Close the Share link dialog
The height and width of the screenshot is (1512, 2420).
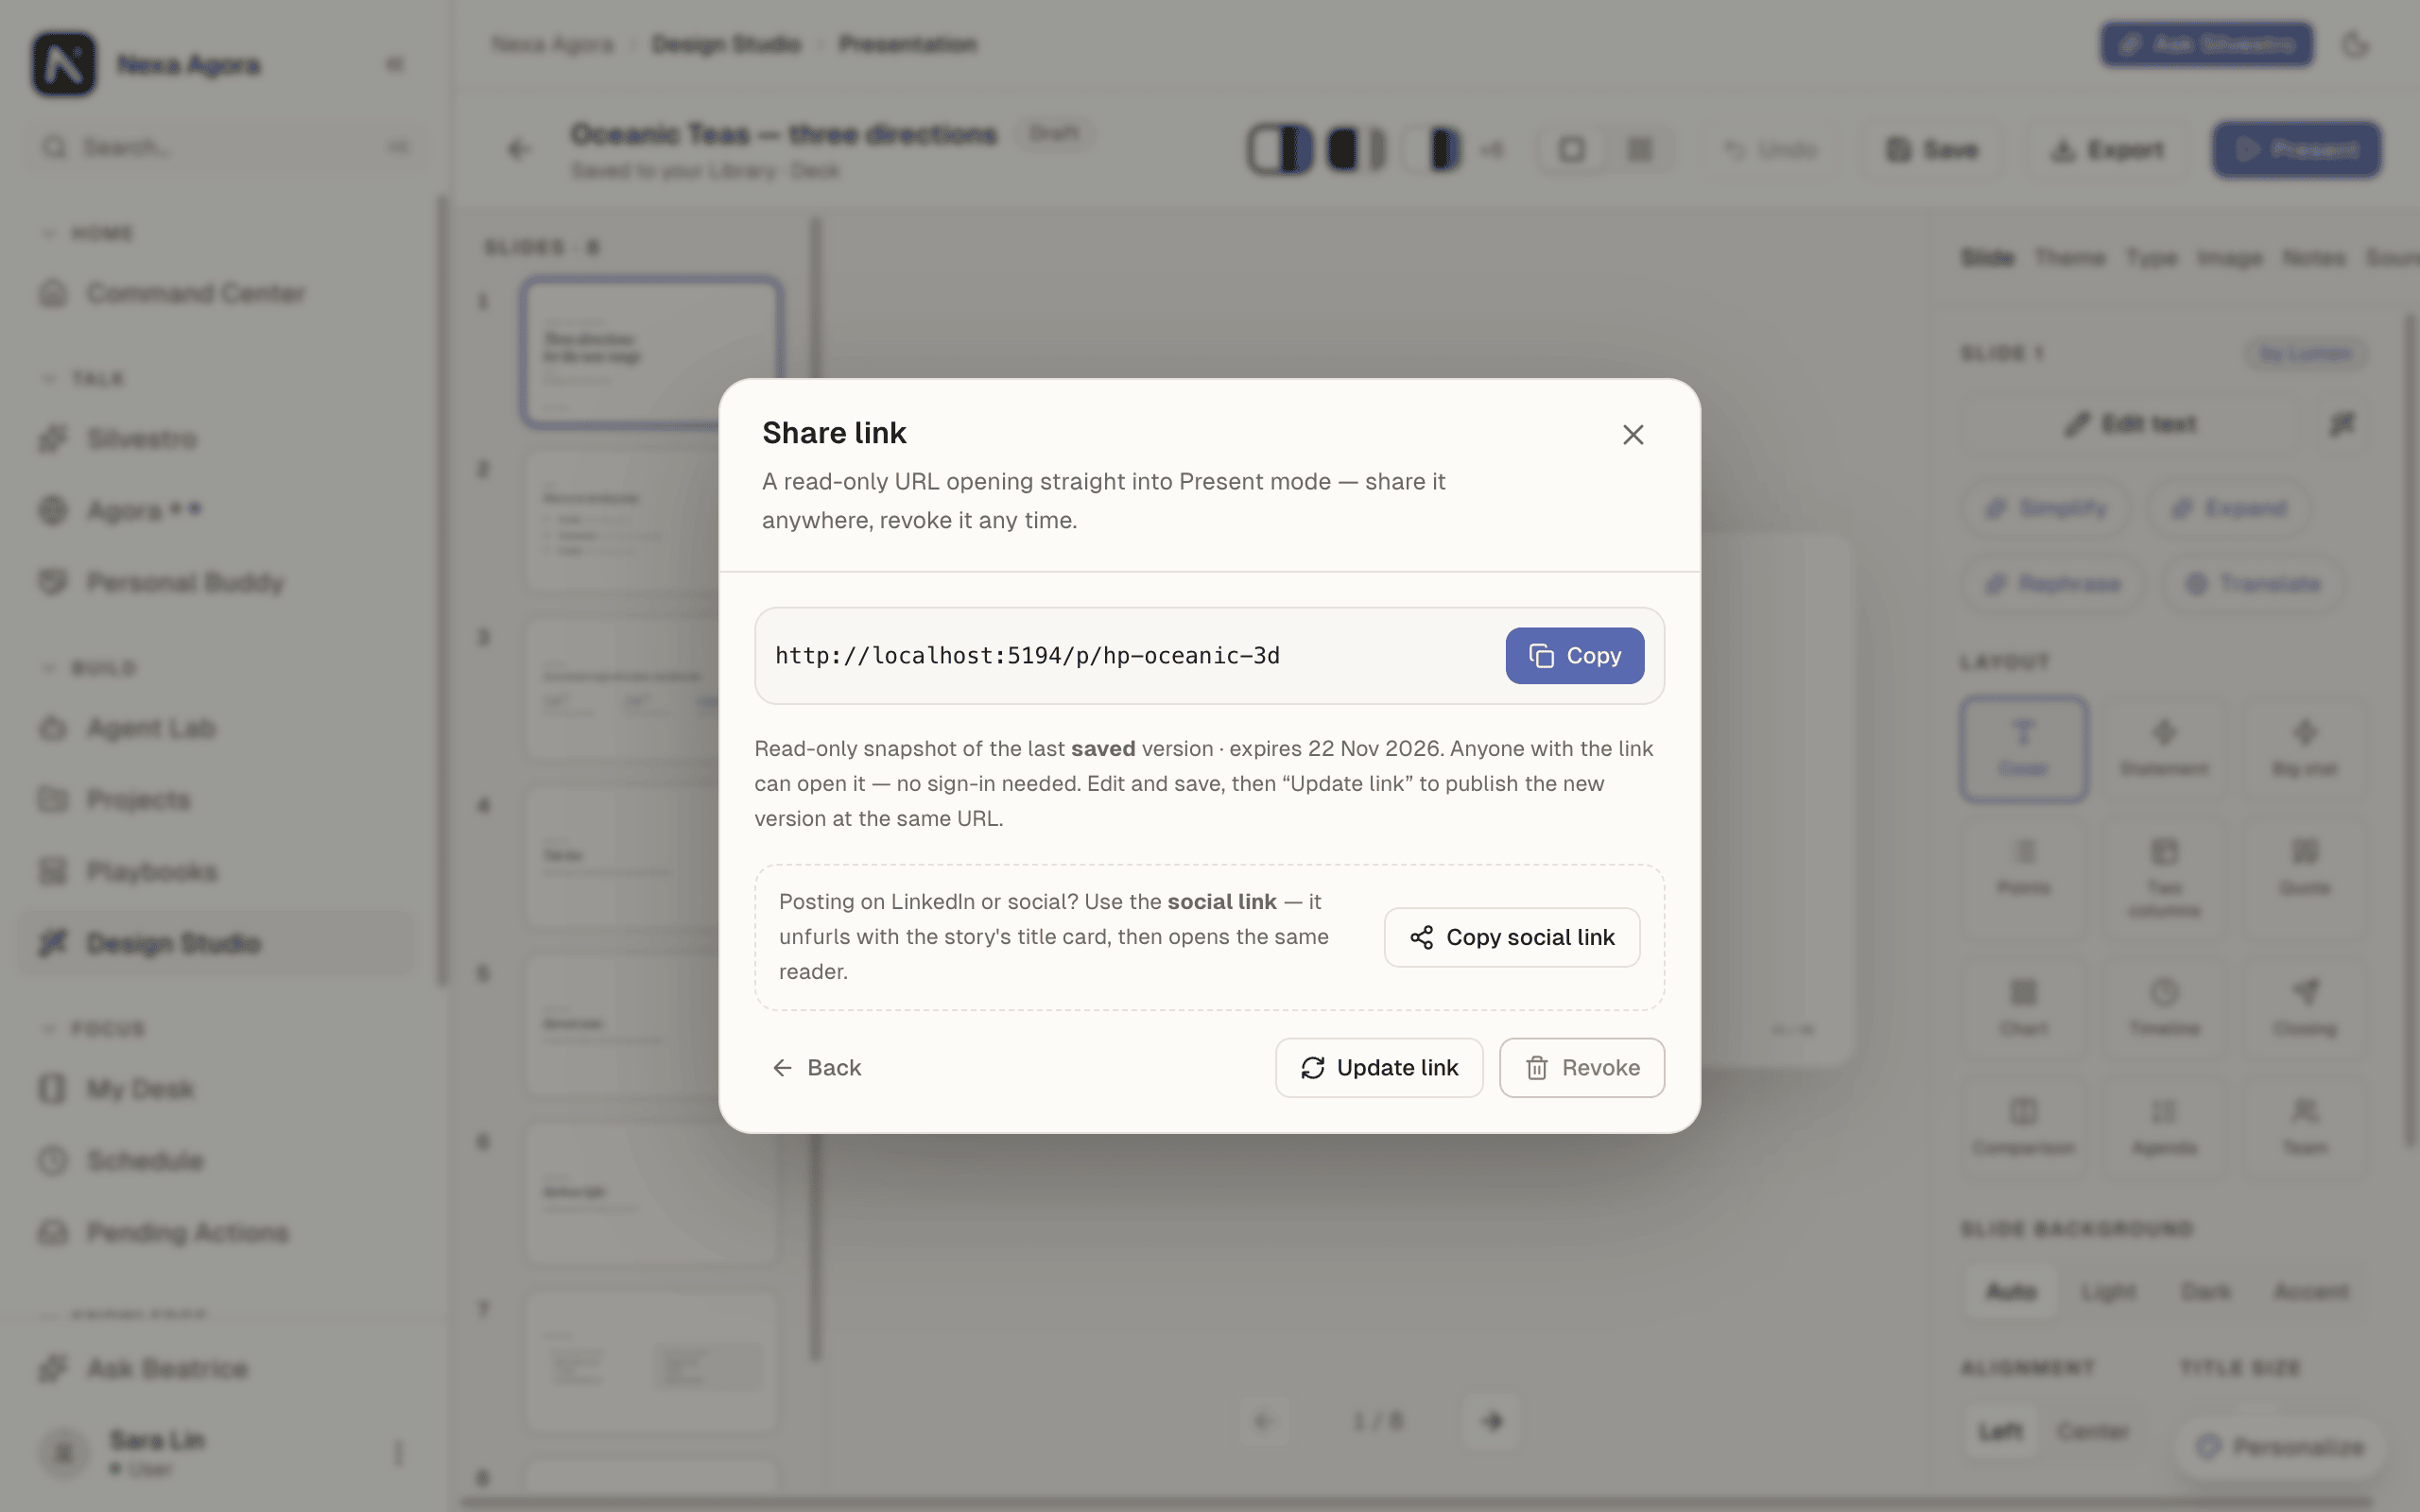pyautogui.click(x=1633, y=435)
